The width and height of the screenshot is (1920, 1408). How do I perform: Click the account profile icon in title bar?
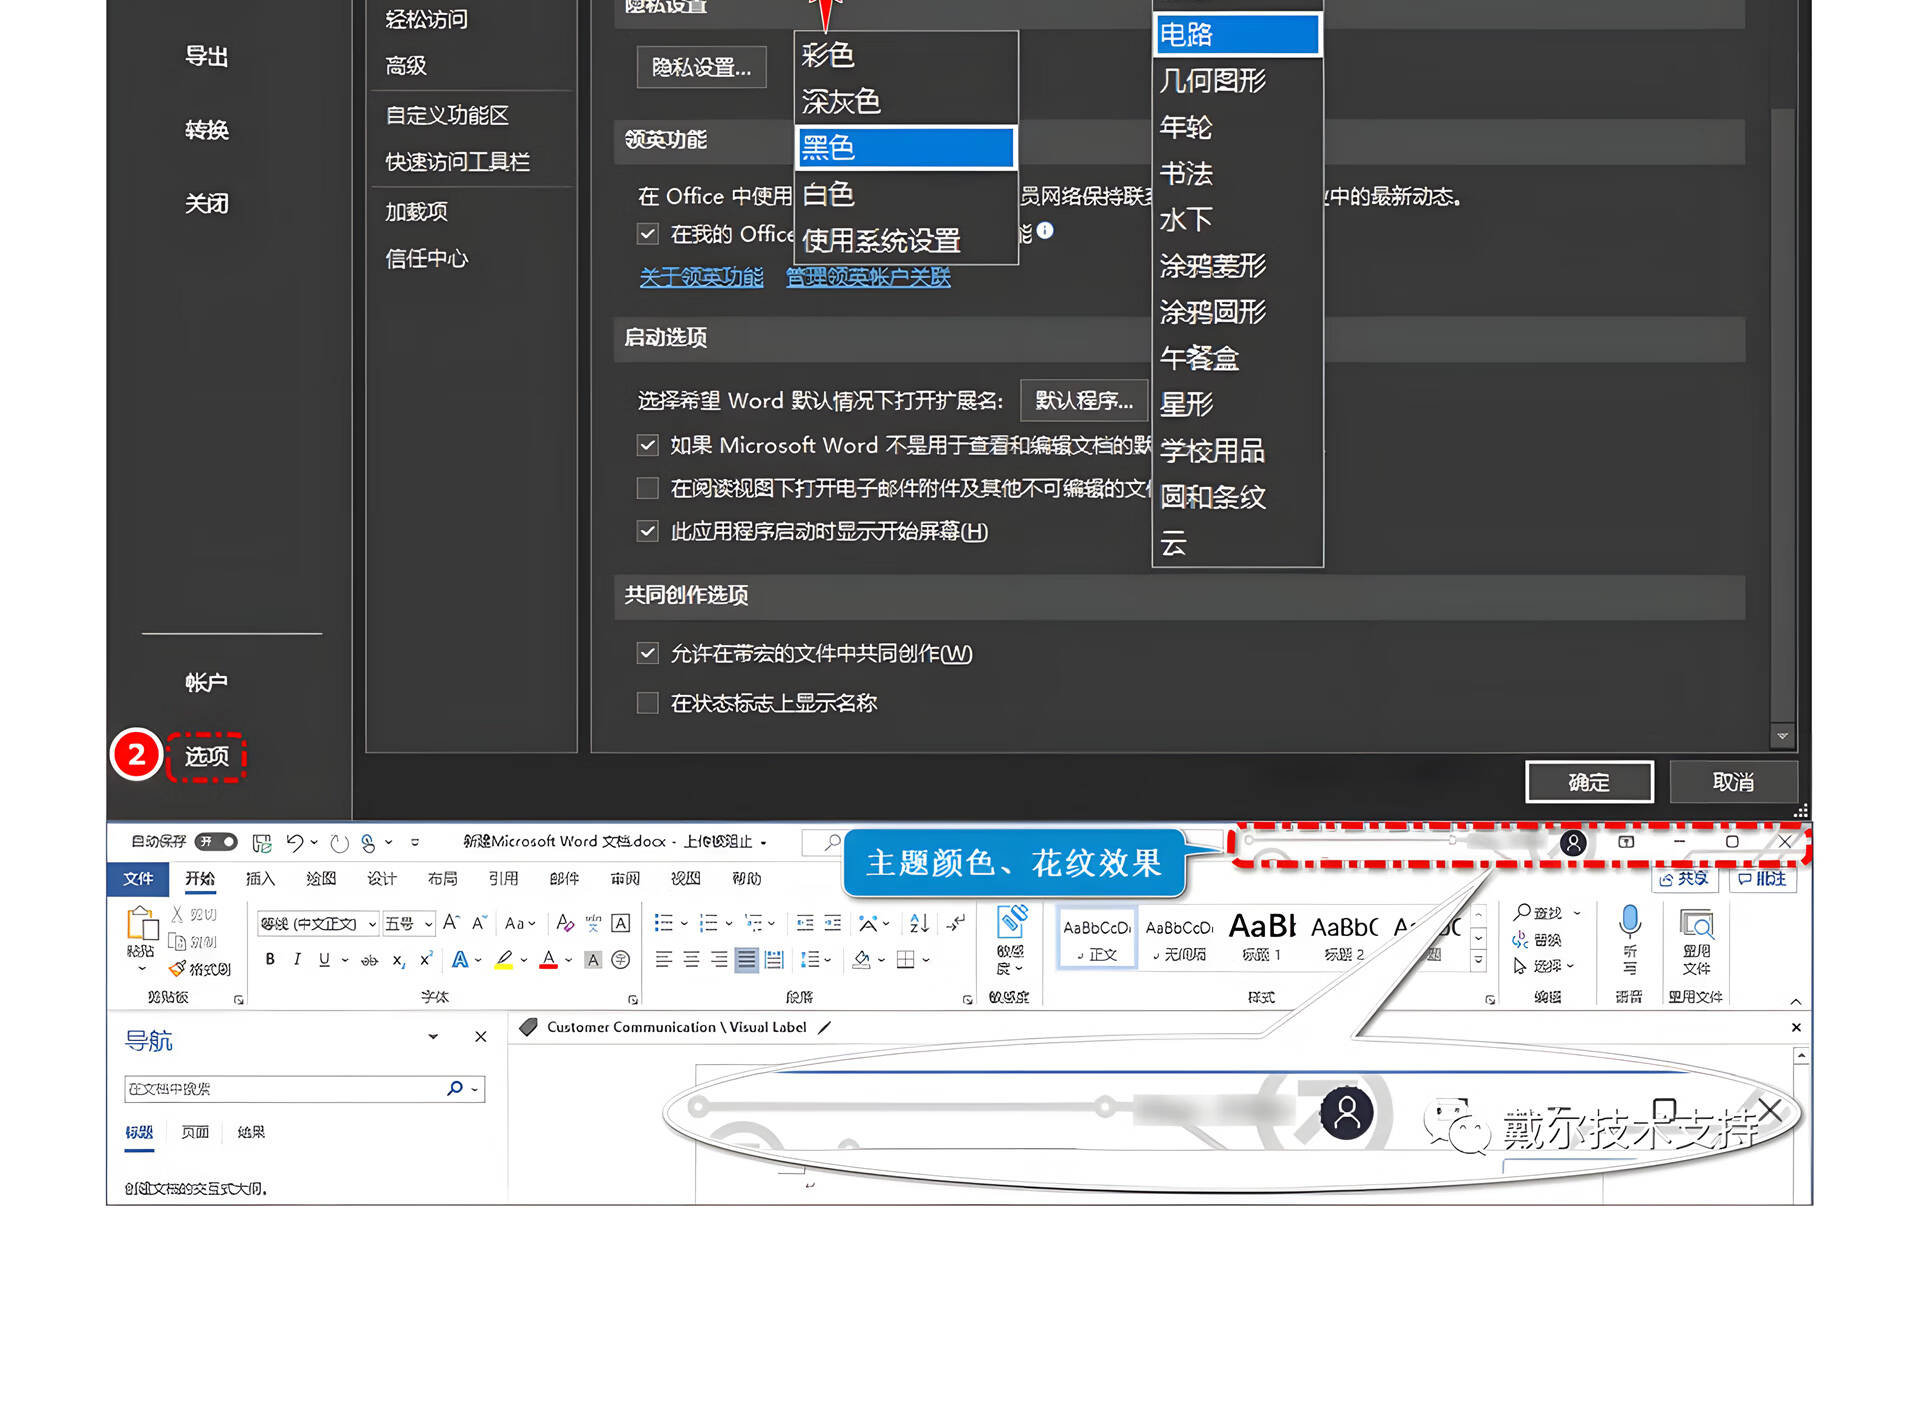point(1573,843)
